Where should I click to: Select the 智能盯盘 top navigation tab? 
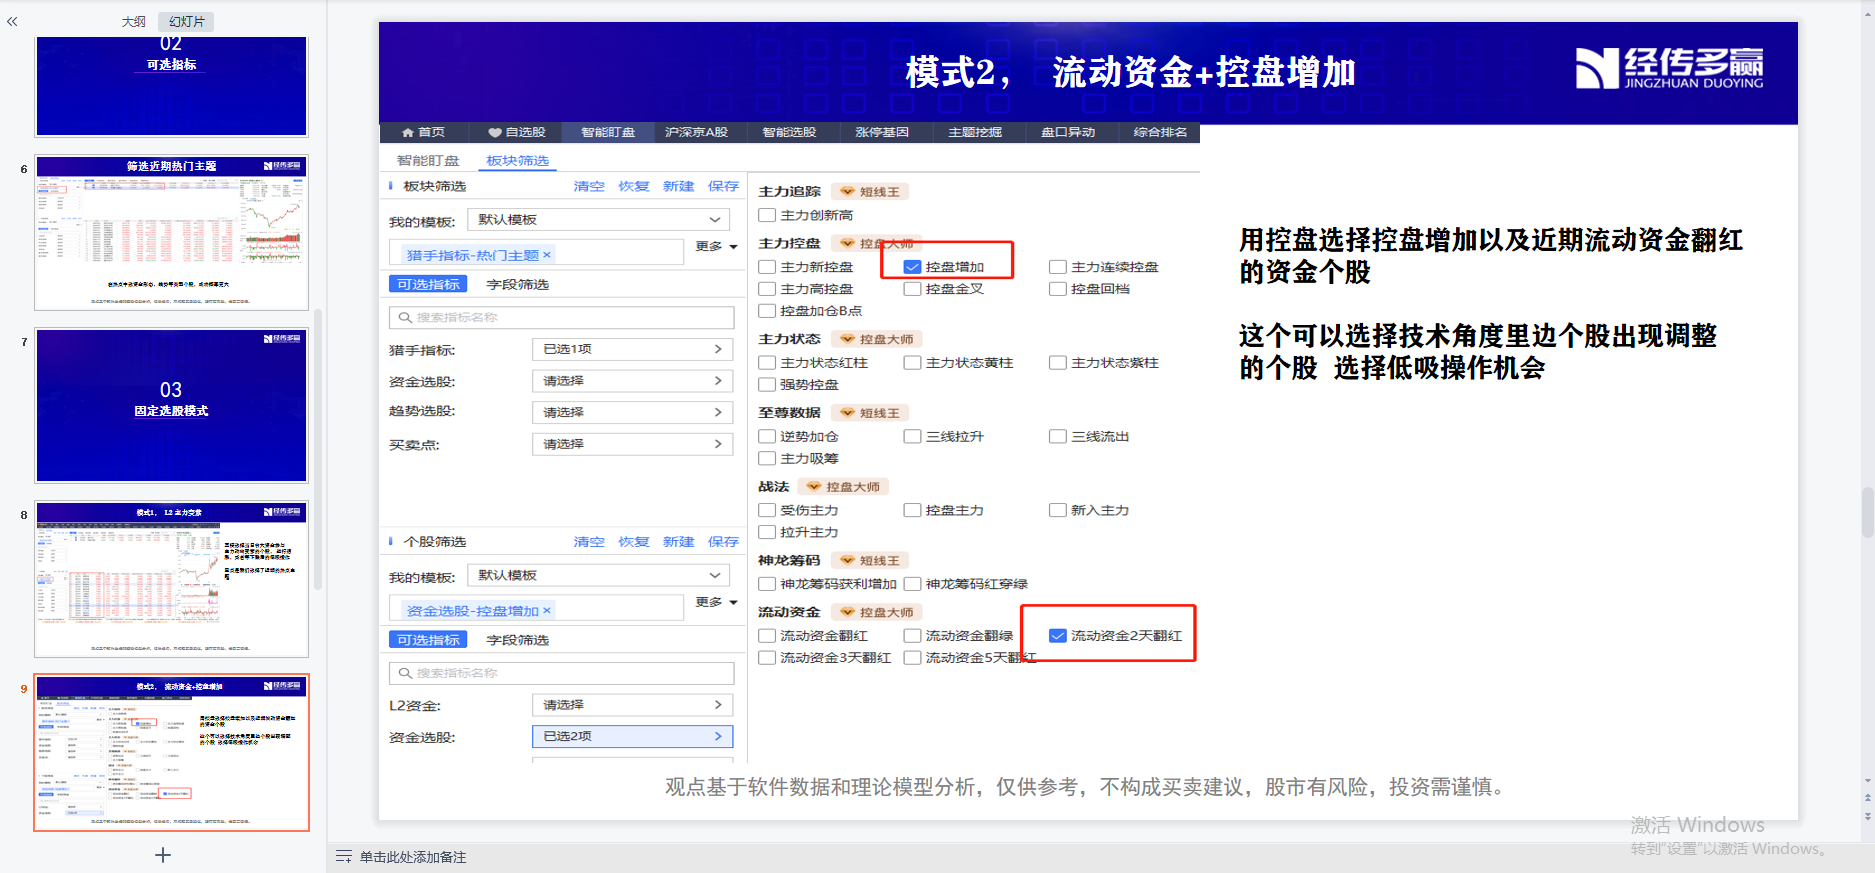point(608,132)
